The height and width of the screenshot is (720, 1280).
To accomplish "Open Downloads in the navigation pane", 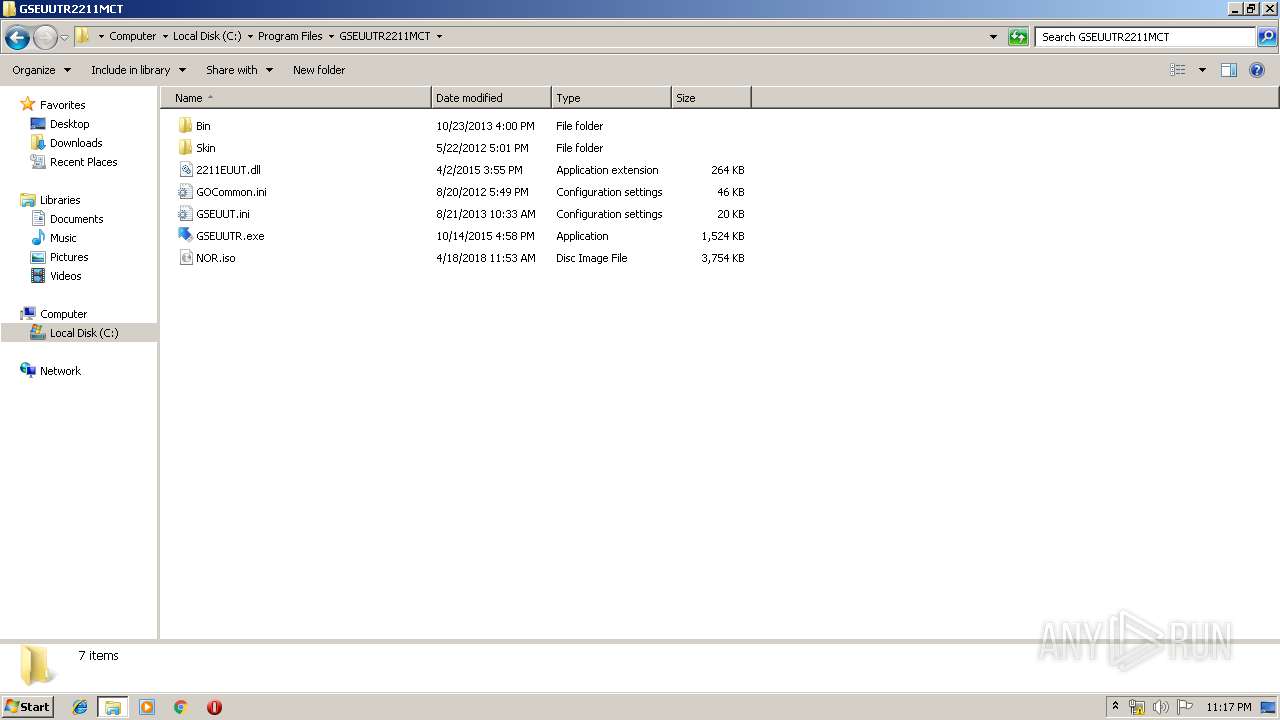I will (x=76, y=143).
